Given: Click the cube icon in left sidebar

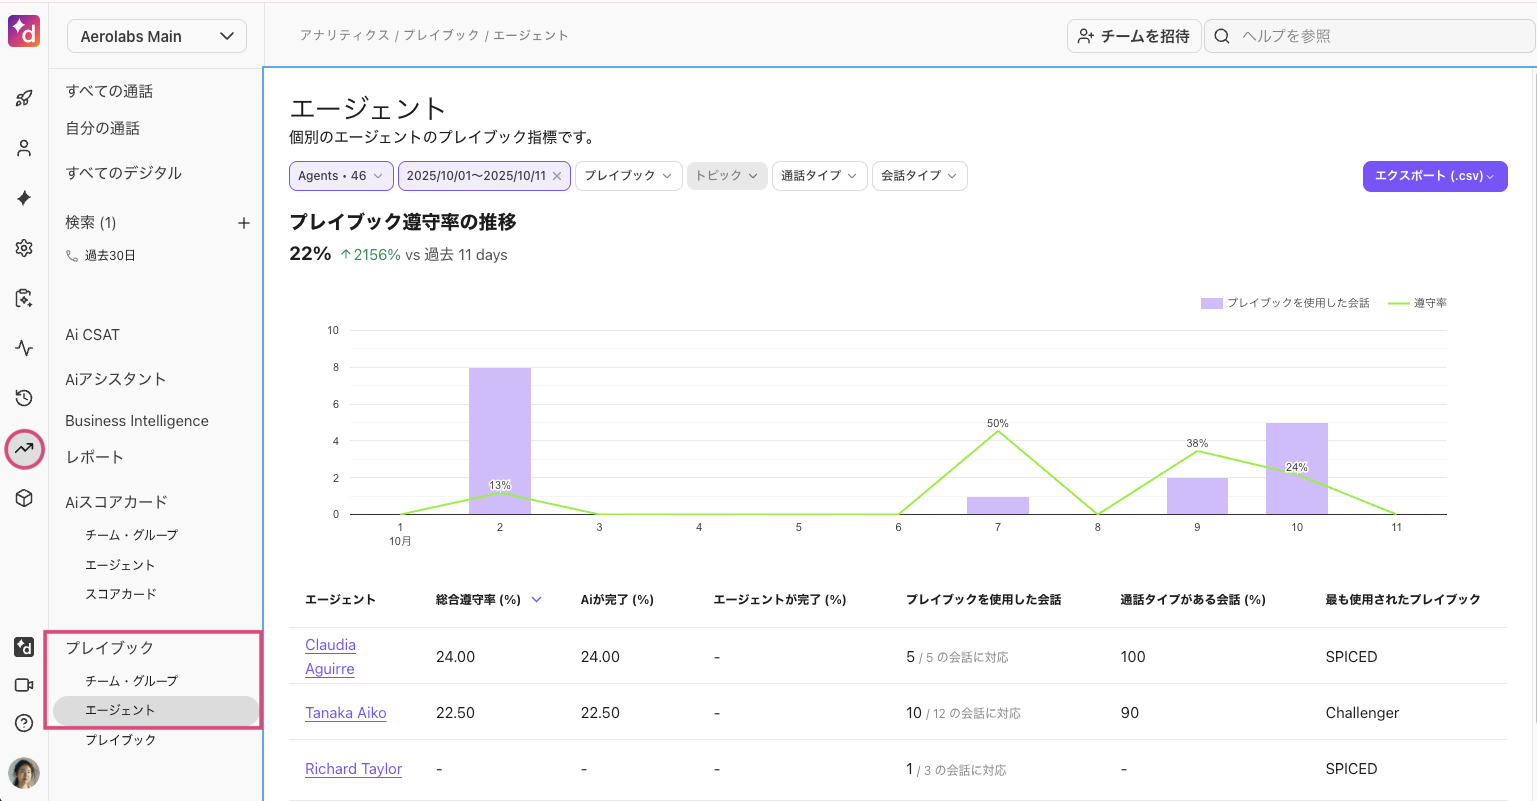Looking at the screenshot, I should point(24,498).
